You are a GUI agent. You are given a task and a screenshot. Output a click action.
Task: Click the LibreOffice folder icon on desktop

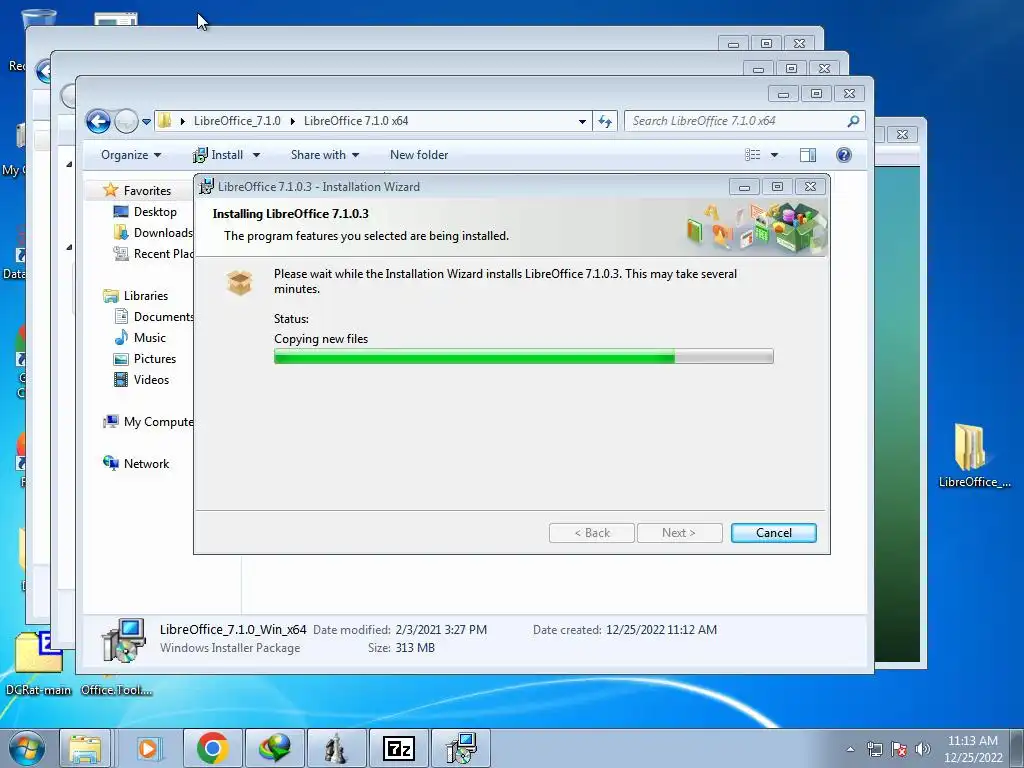(970, 448)
